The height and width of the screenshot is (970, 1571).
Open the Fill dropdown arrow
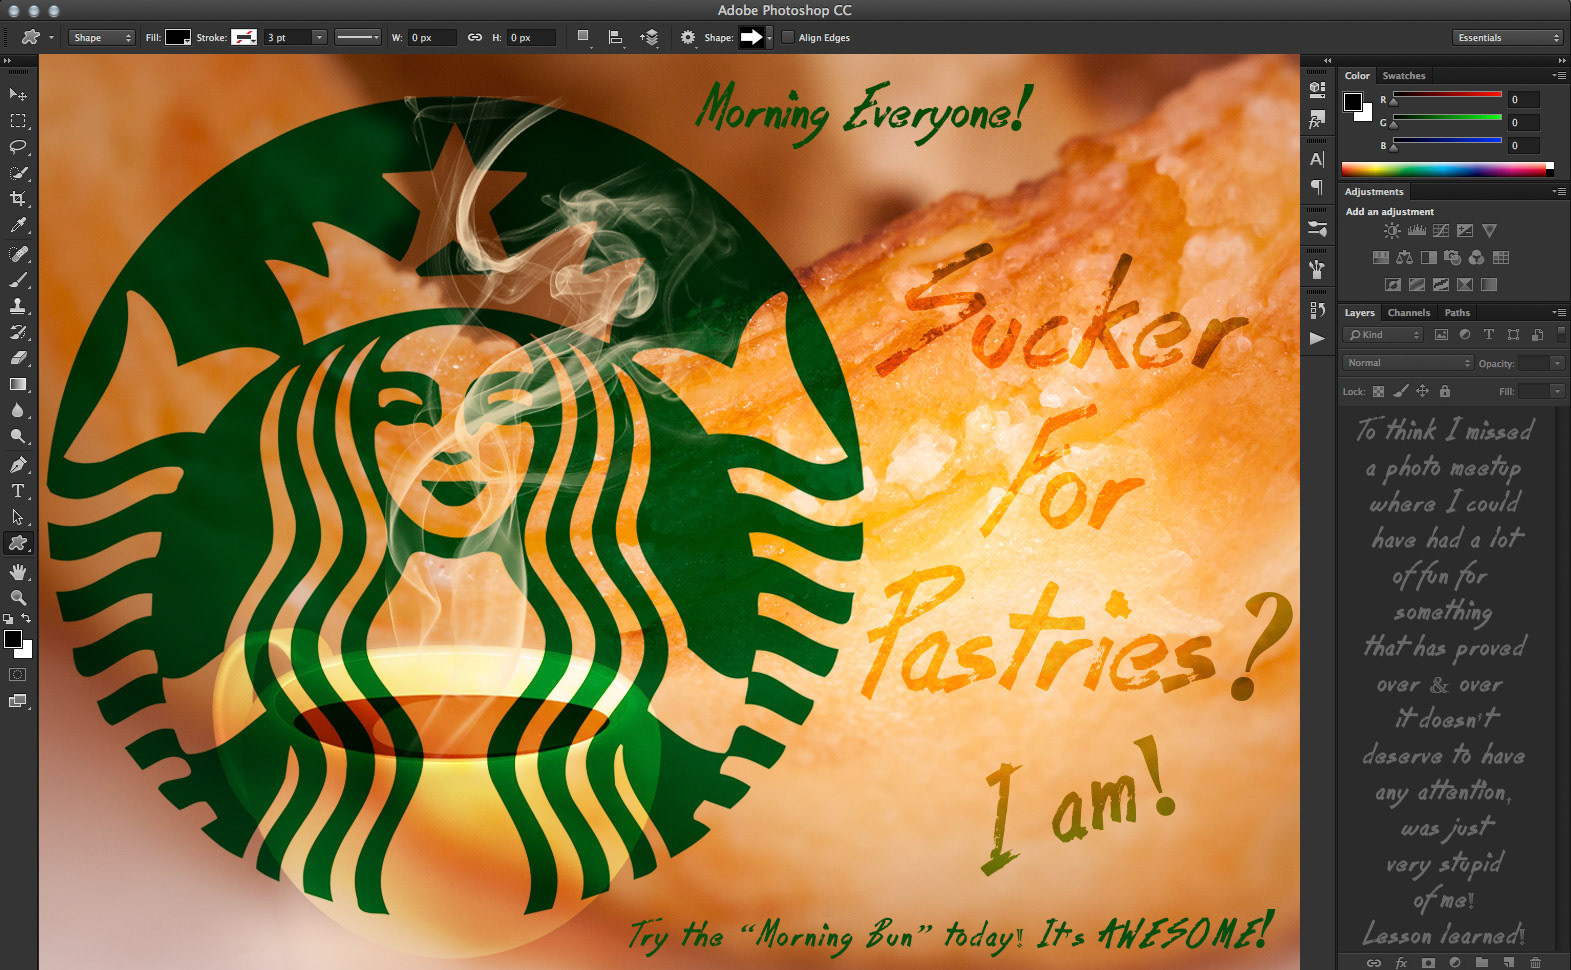tap(1556, 391)
